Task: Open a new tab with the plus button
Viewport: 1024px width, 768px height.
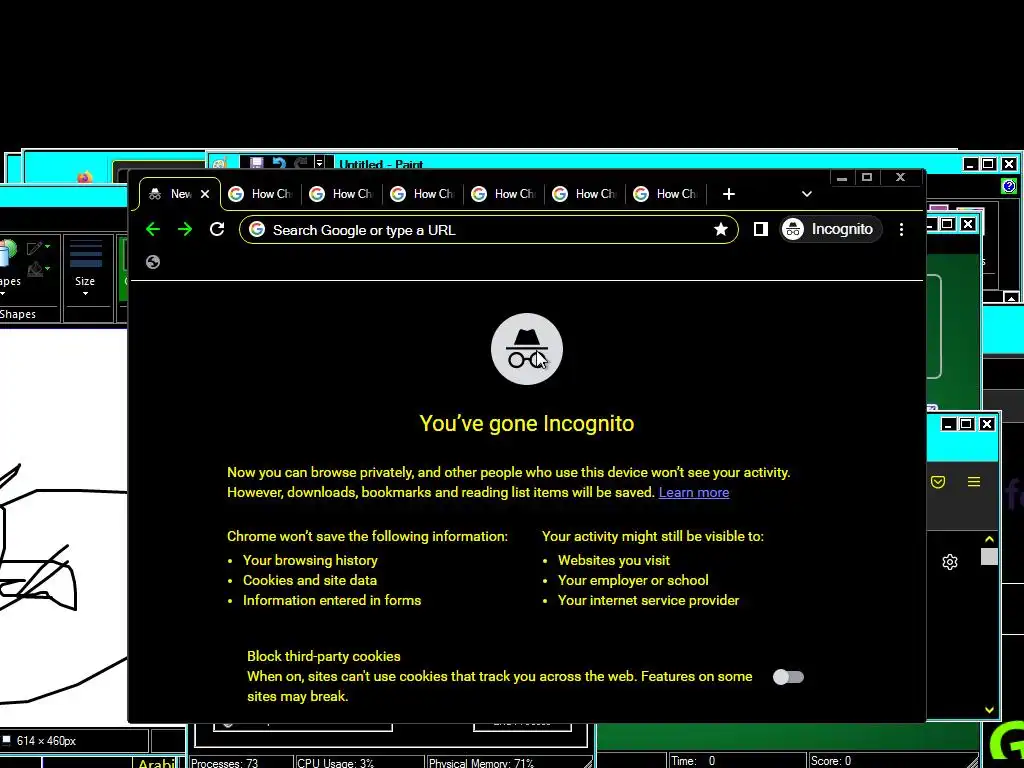Action: point(729,194)
